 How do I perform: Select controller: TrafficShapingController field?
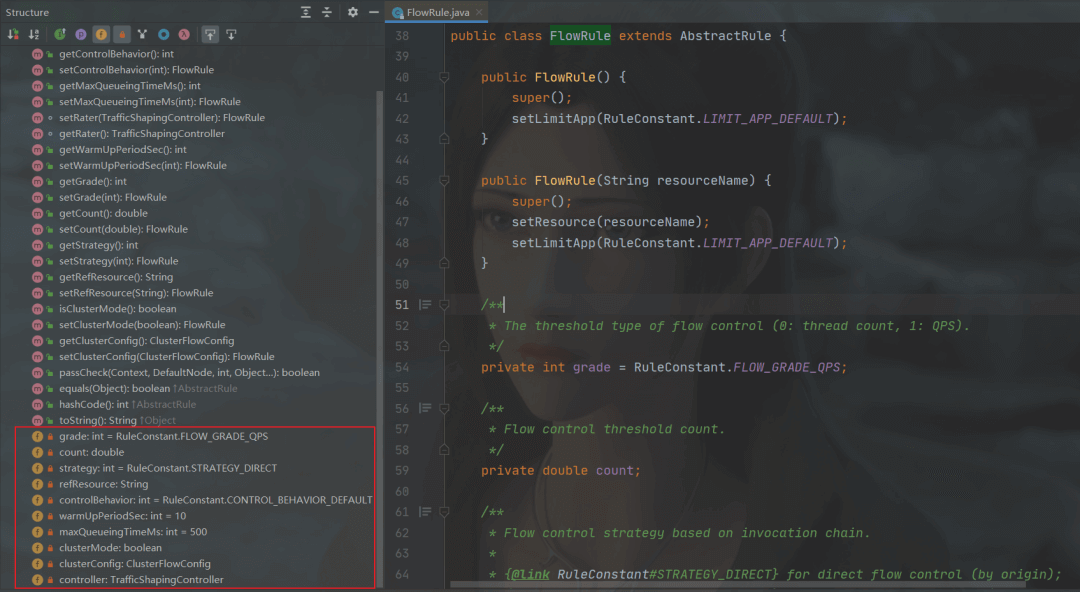pyautogui.click(x=141, y=580)
